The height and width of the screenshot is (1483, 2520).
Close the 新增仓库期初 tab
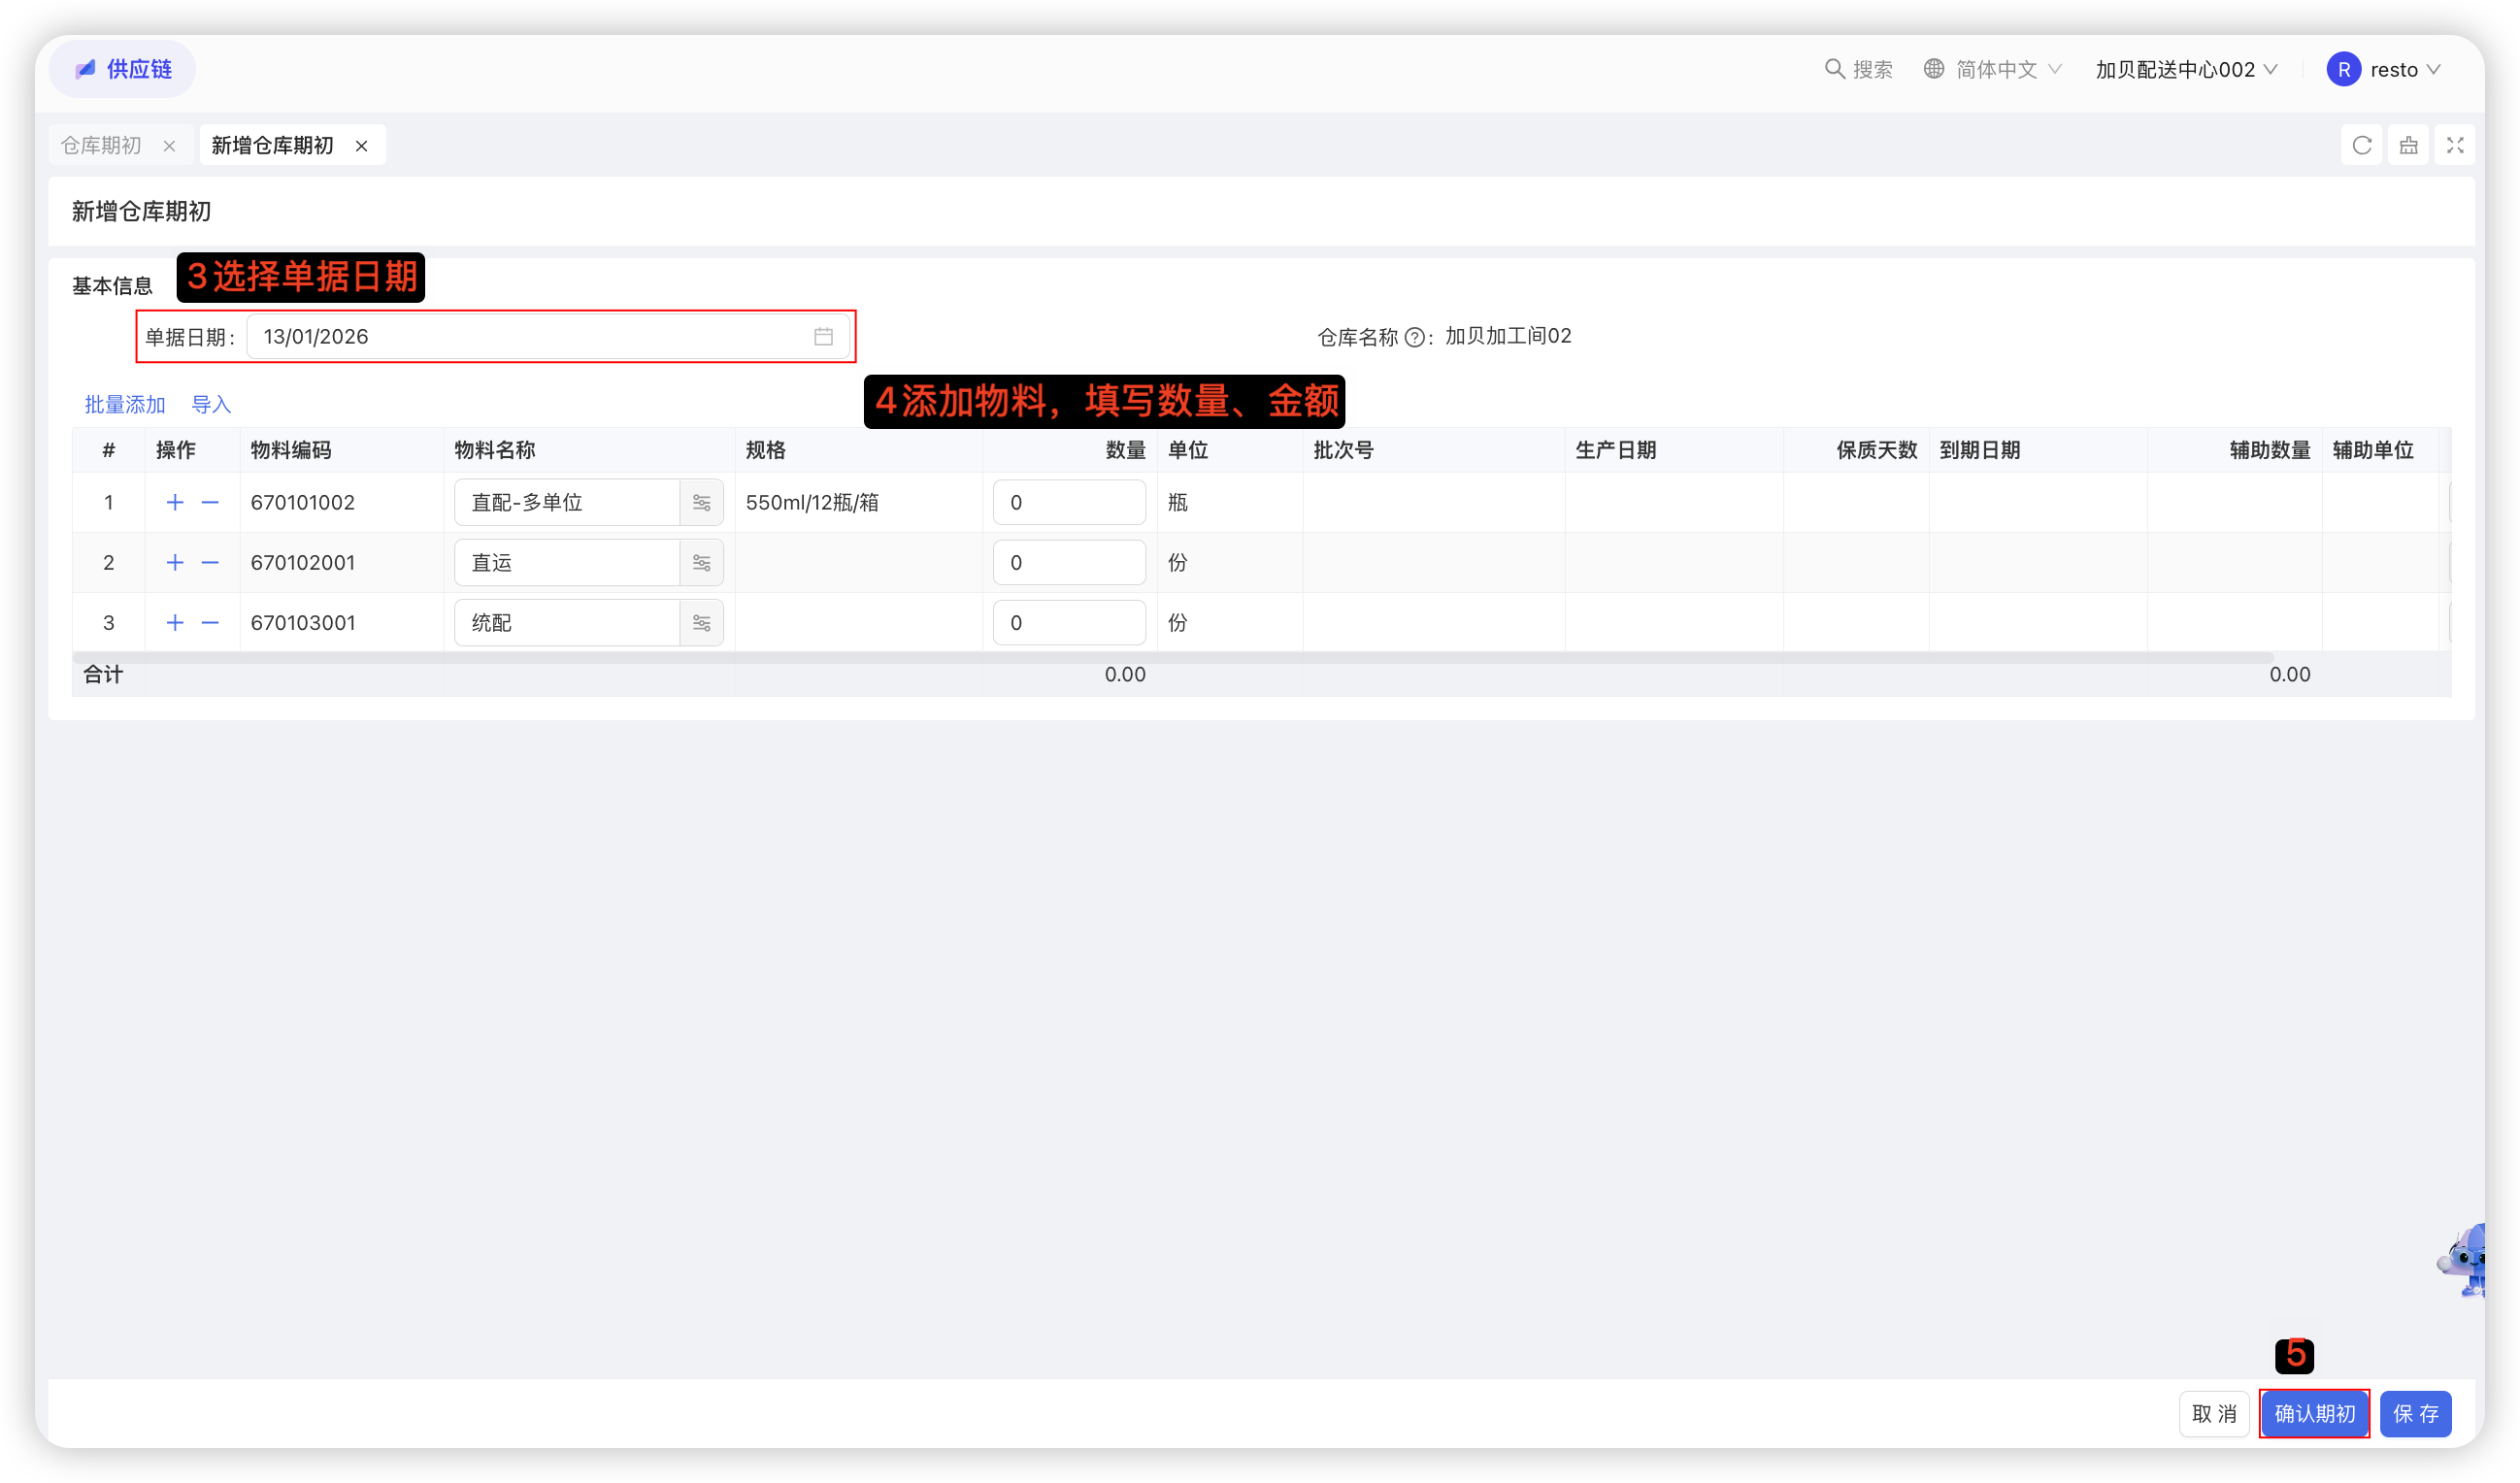361,146
